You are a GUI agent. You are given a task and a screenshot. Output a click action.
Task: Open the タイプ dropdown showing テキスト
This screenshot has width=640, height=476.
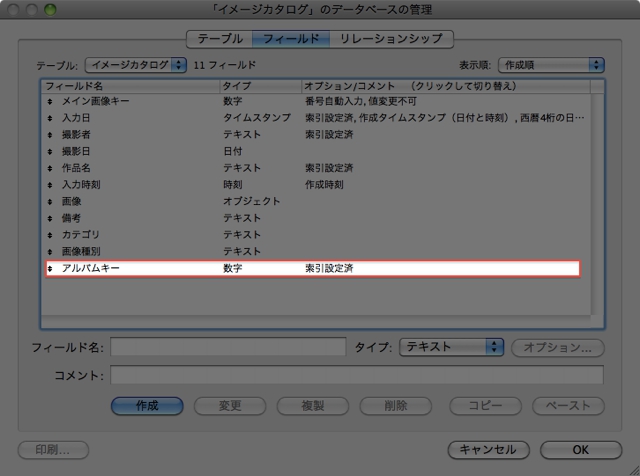[451, 347]
